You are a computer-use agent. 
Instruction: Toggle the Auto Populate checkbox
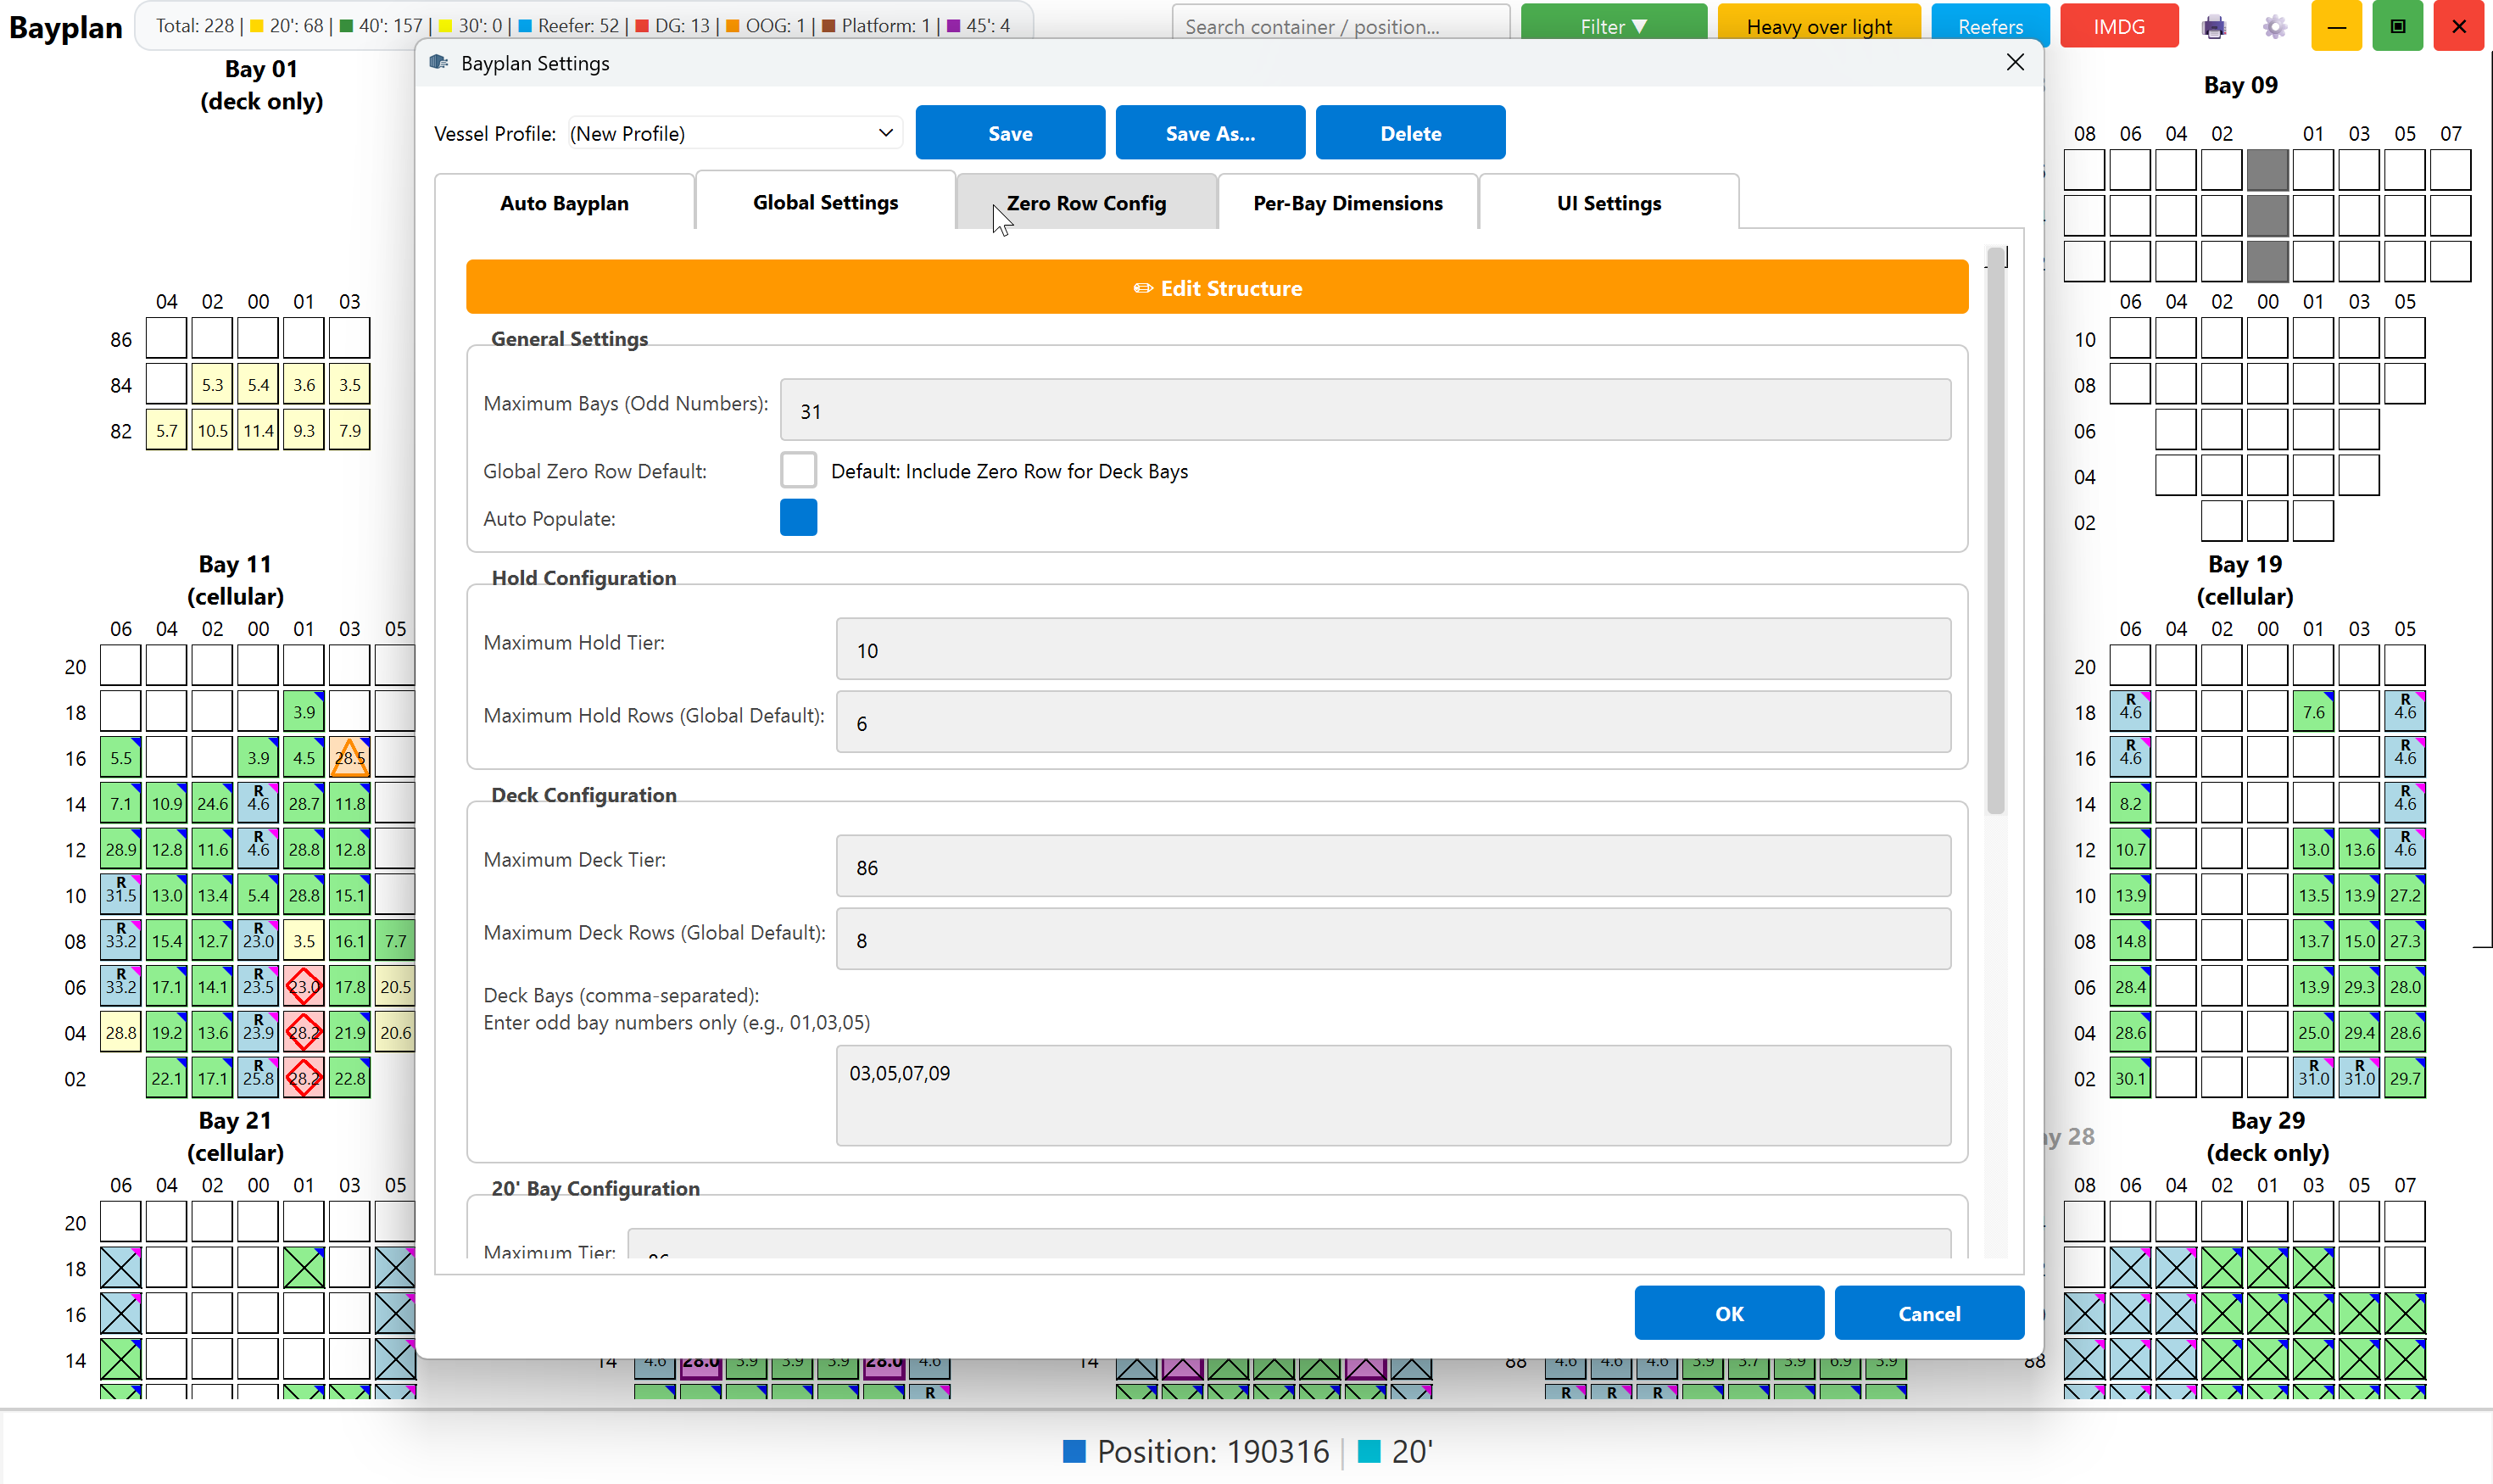[x=798, y=518]
